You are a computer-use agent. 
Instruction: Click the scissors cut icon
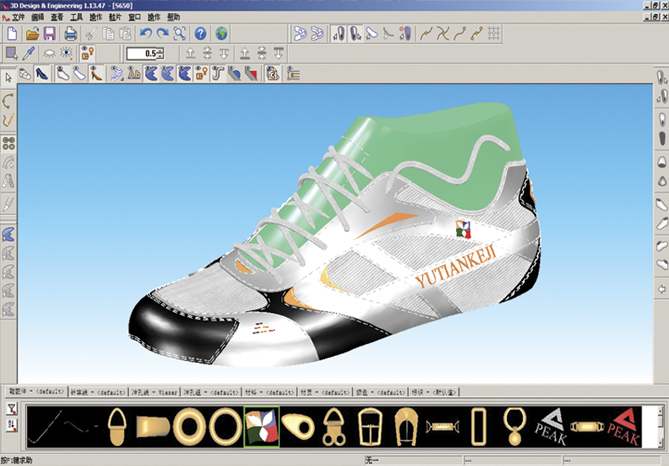(90, 33)
